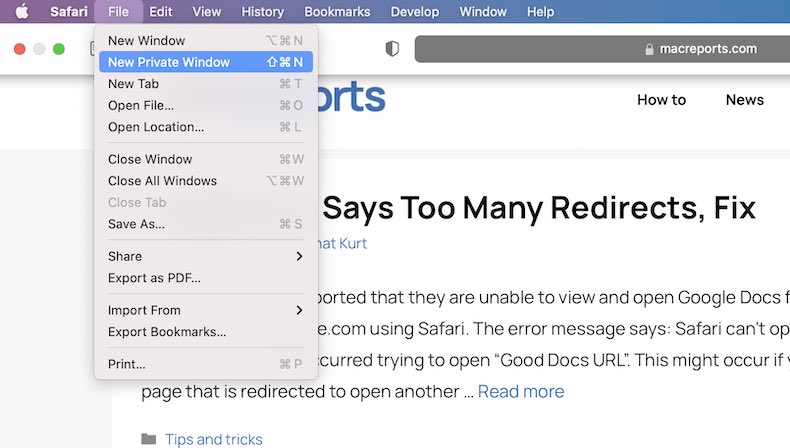The height and width of the screenshot is (448, 790).
Task: Open the History menu
Action: point(262,11)
